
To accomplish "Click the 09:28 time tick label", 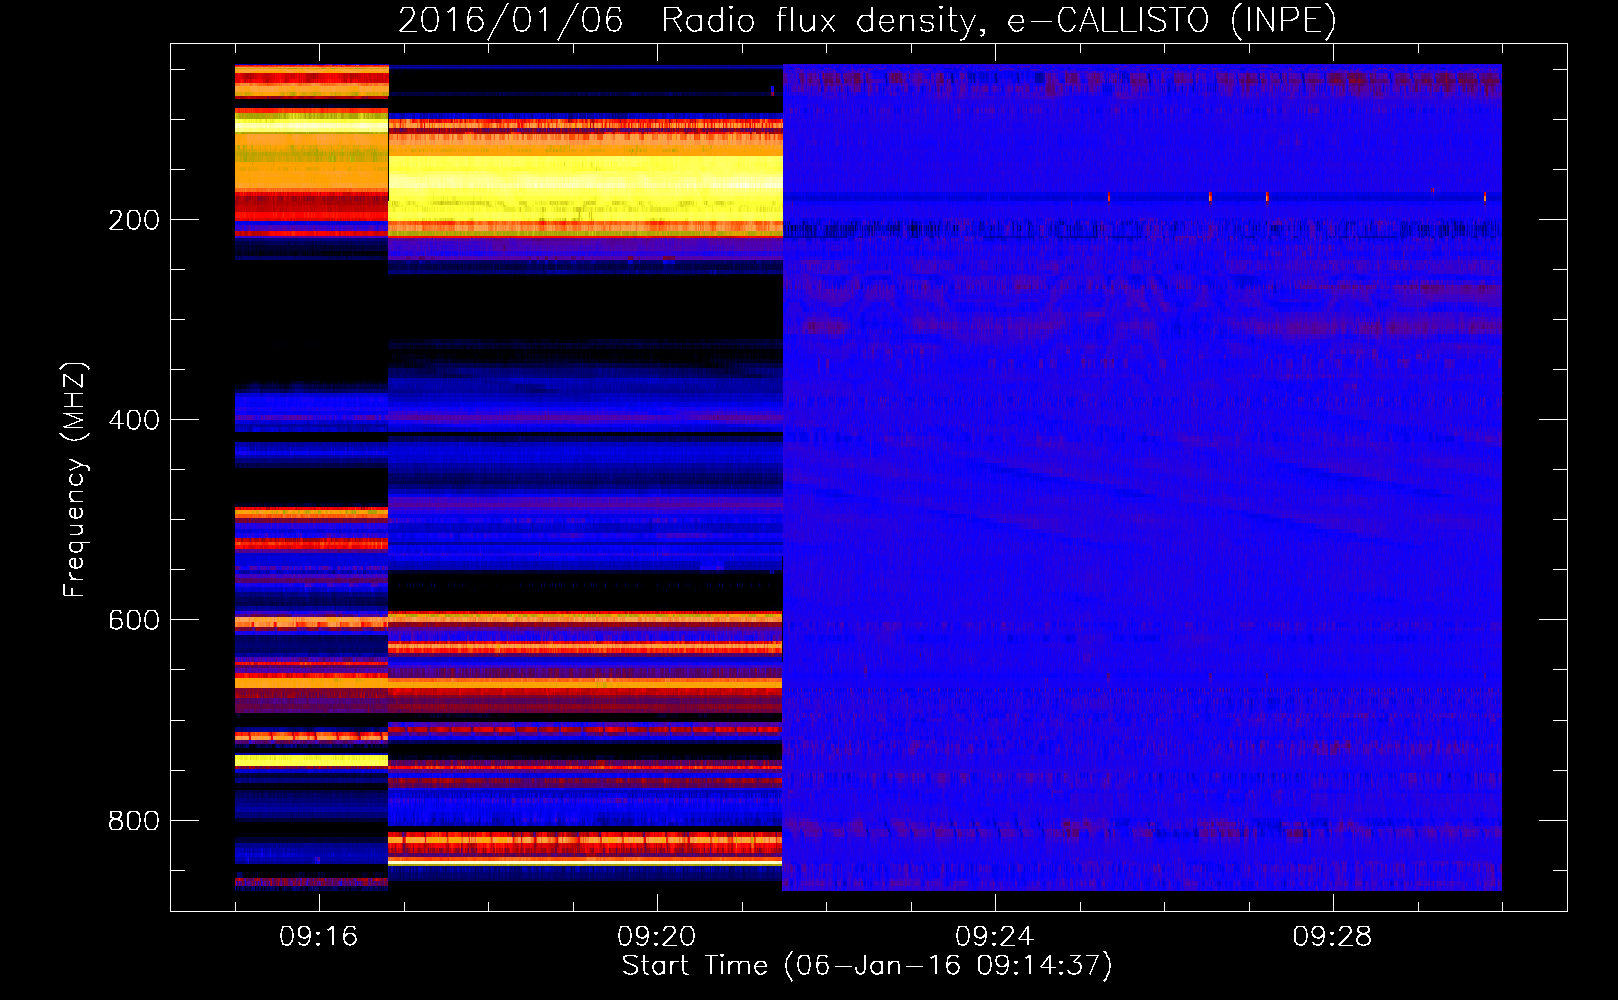I will 1333,937.
